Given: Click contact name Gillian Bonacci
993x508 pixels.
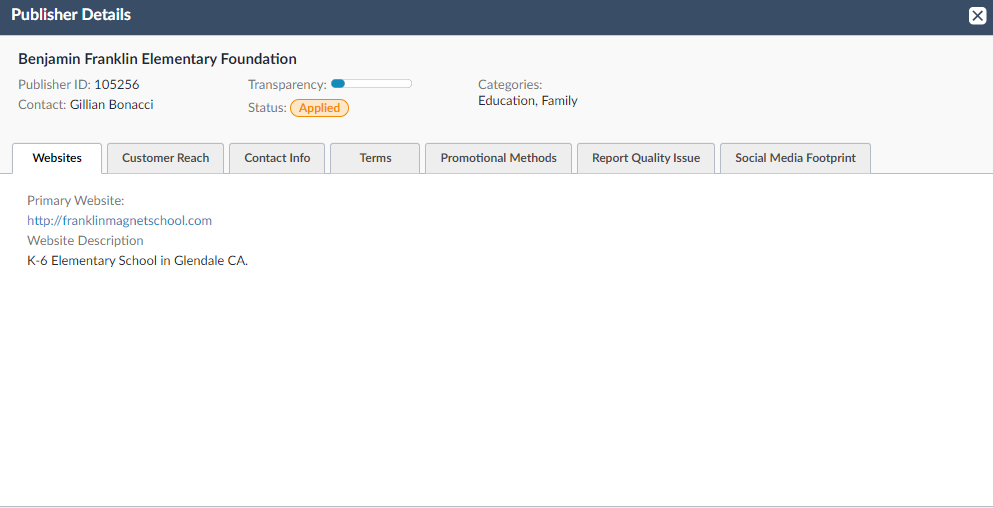Looking at the screenshot, I should 111,105.
